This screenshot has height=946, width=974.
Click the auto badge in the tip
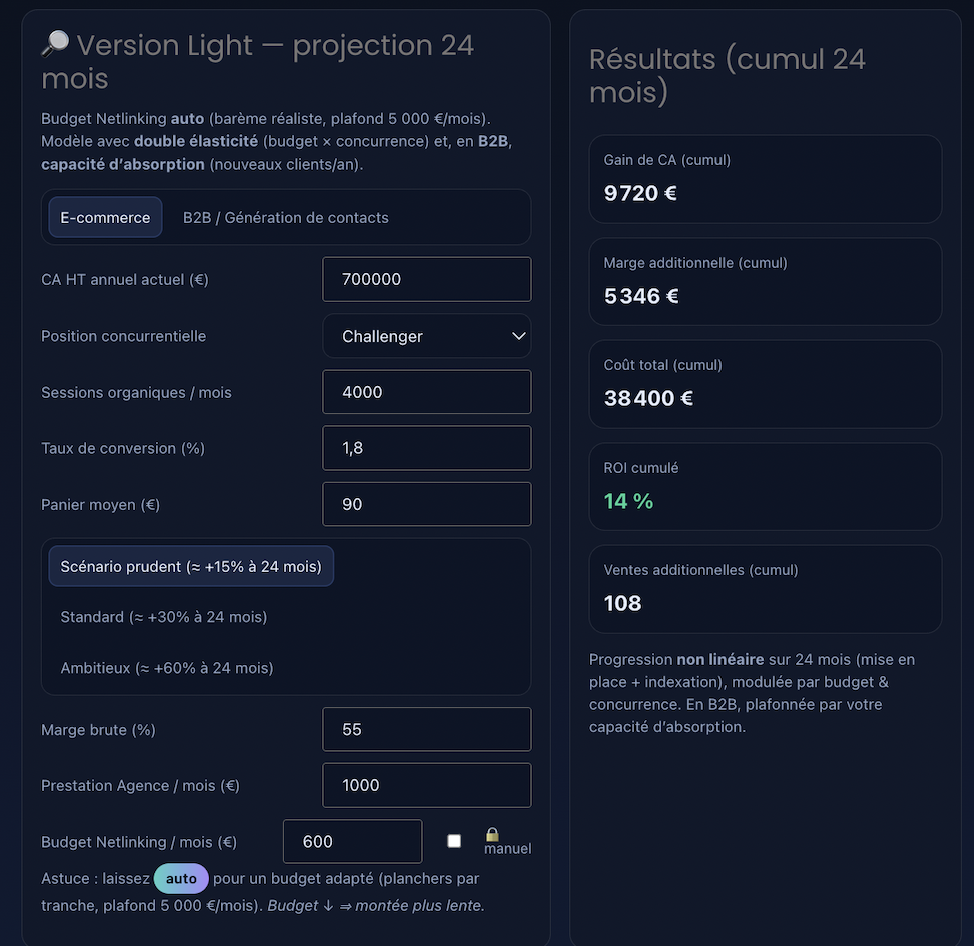(x=181, y=878)
